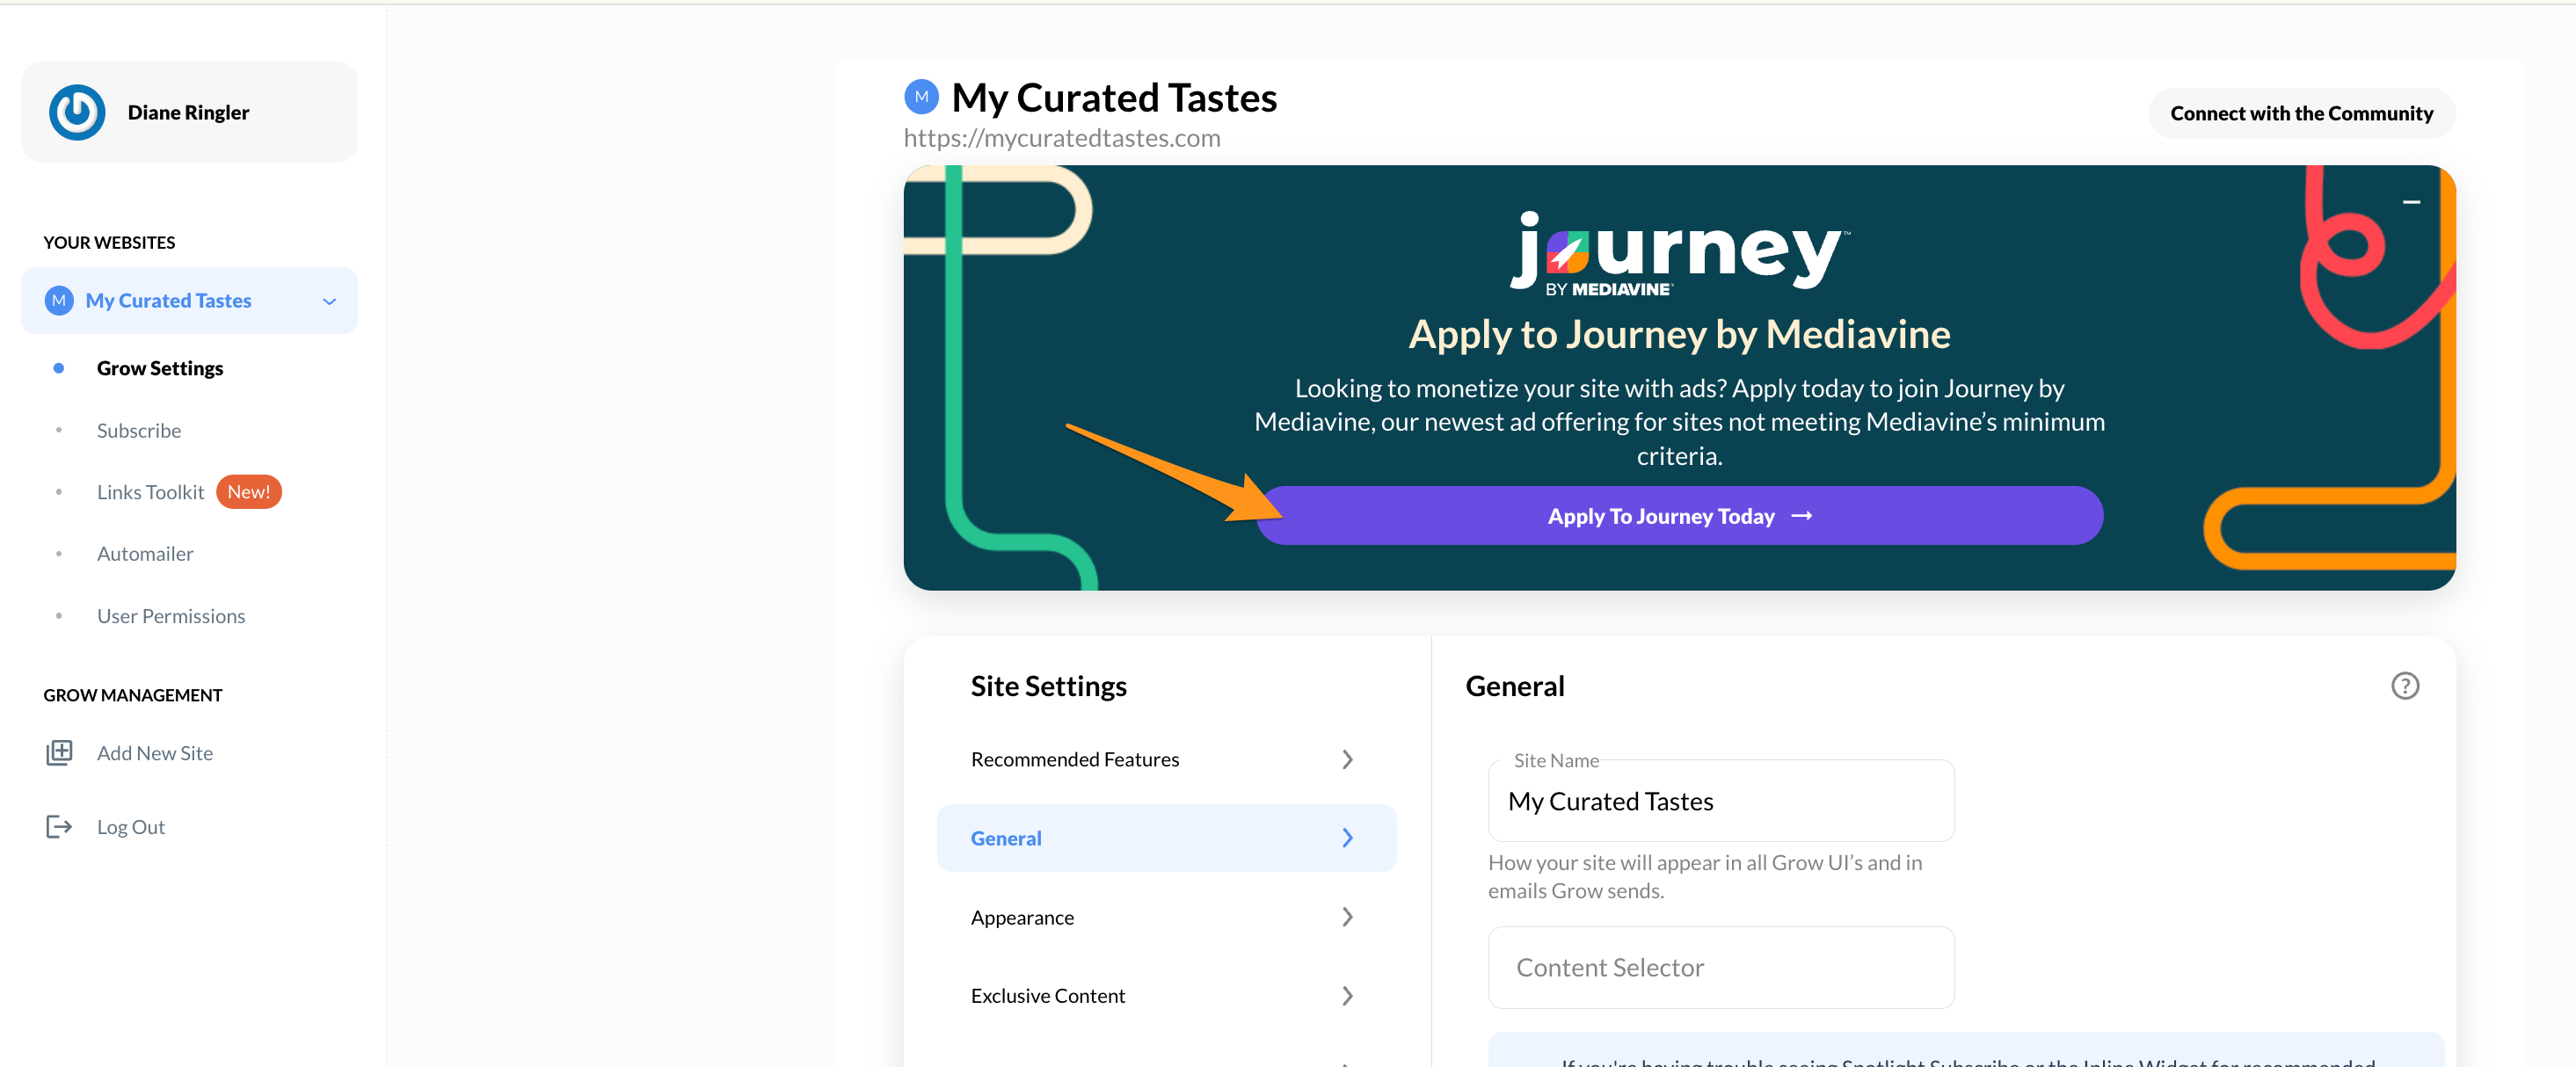Click the Site Name input field
The width and height of the screenshot is (2576, 1067).
click(x=1720, y=801)
